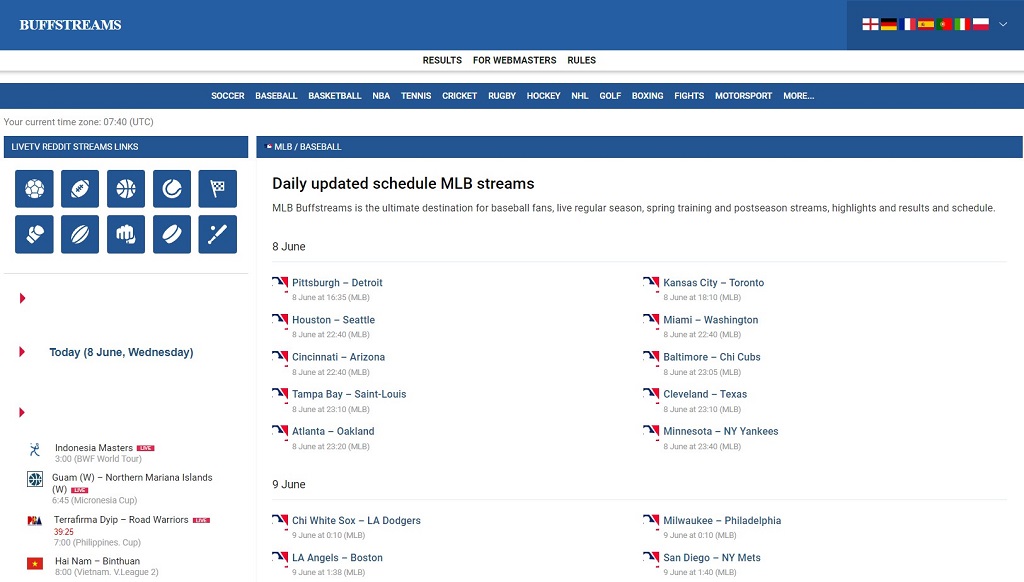
Task: Open the Cleveland – Texas stream link
Action: coord(705,395)
